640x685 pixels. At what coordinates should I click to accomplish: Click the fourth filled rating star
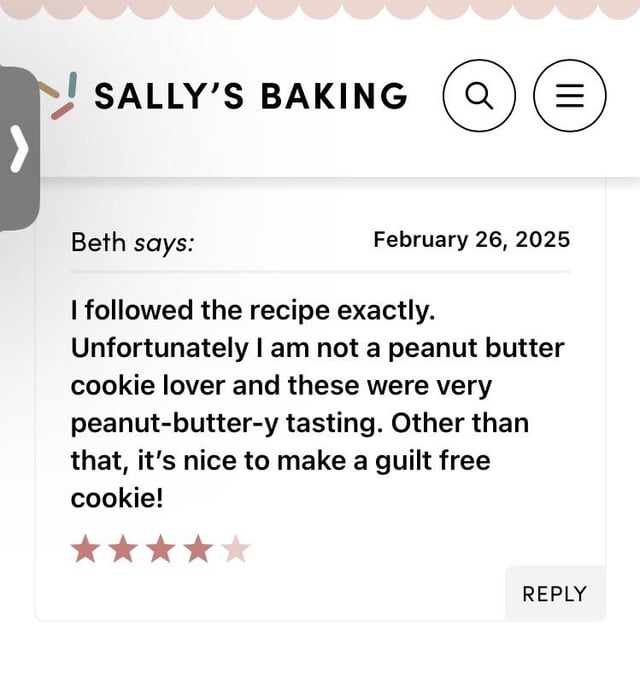click(x=198, y=549)
